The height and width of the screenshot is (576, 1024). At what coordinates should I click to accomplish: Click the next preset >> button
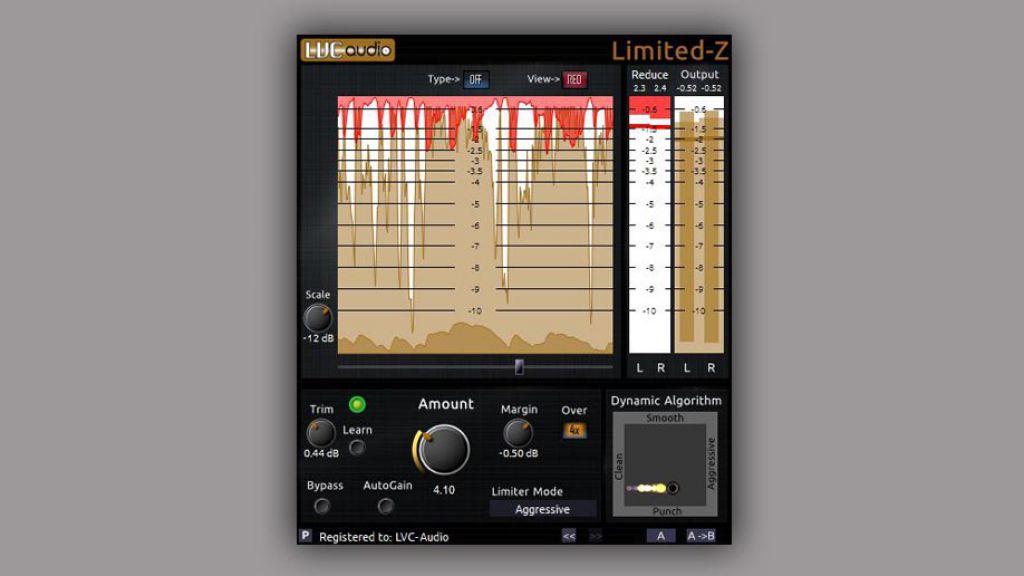pos(596,536)
